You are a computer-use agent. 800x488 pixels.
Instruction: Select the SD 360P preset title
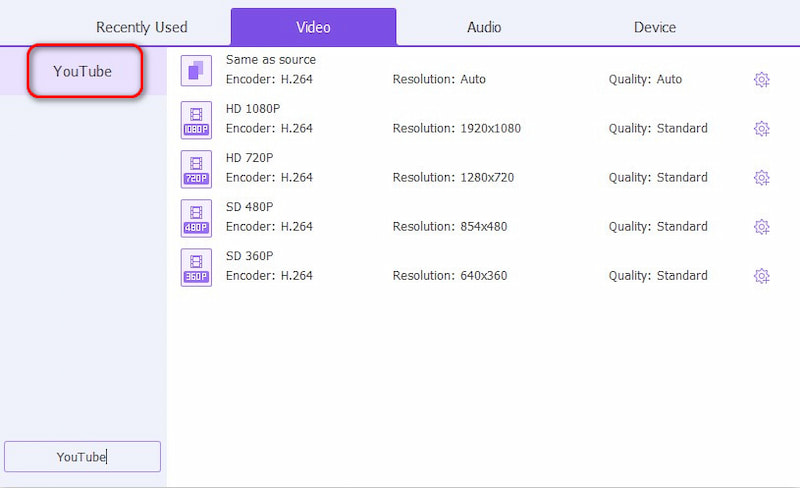pos(249,256)
